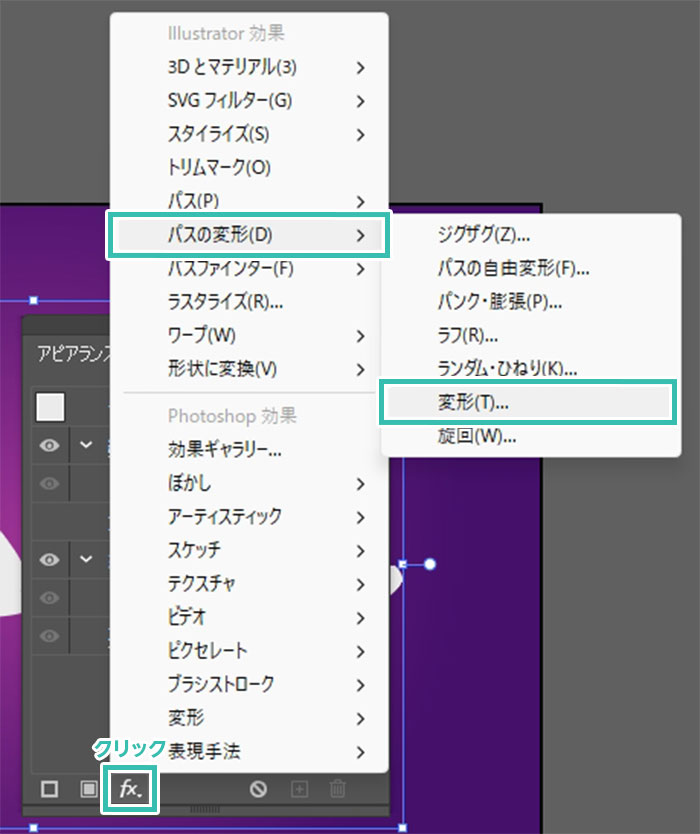Viewport: 700px width, 834px height.
Task: Choose パンク・膨張(P)... from the submenu
Action: (531, 302)
